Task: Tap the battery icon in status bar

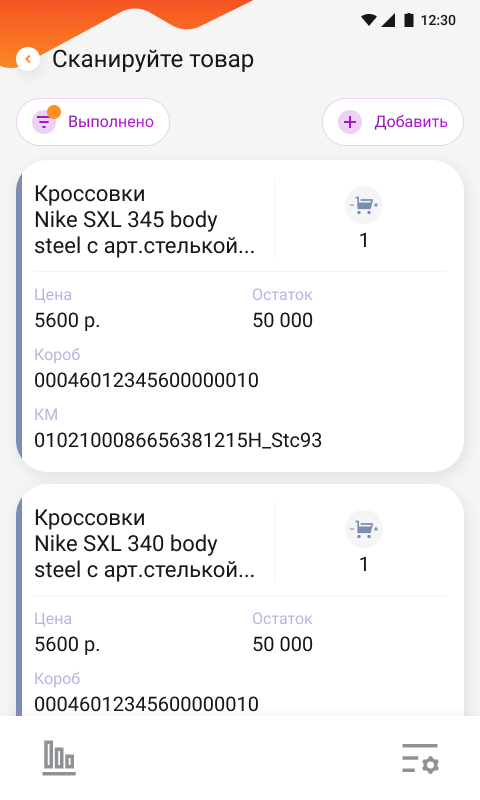Action: [409, 20]
